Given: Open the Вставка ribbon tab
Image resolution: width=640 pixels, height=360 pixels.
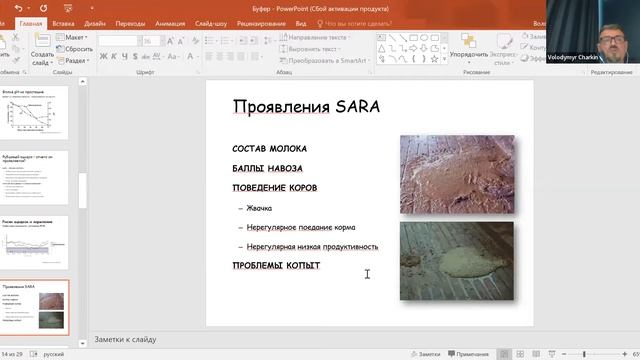Looking at the screenshot, I should pos(63,24).
